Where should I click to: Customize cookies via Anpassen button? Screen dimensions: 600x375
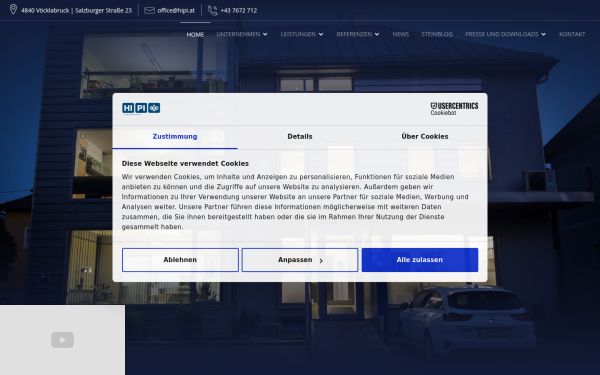tap(300, 260)
